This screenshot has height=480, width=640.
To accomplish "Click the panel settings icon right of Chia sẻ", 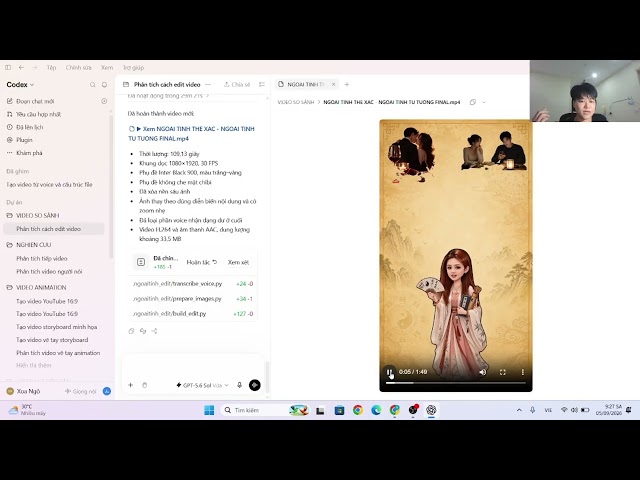I will (262, 84).
